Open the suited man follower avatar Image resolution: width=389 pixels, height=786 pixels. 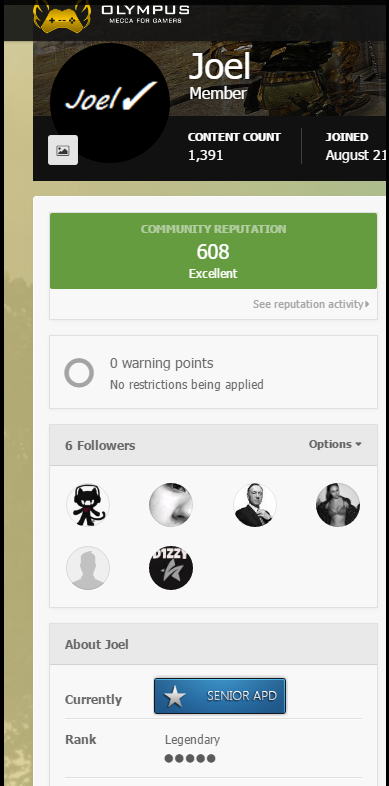(x=255, y=505)
